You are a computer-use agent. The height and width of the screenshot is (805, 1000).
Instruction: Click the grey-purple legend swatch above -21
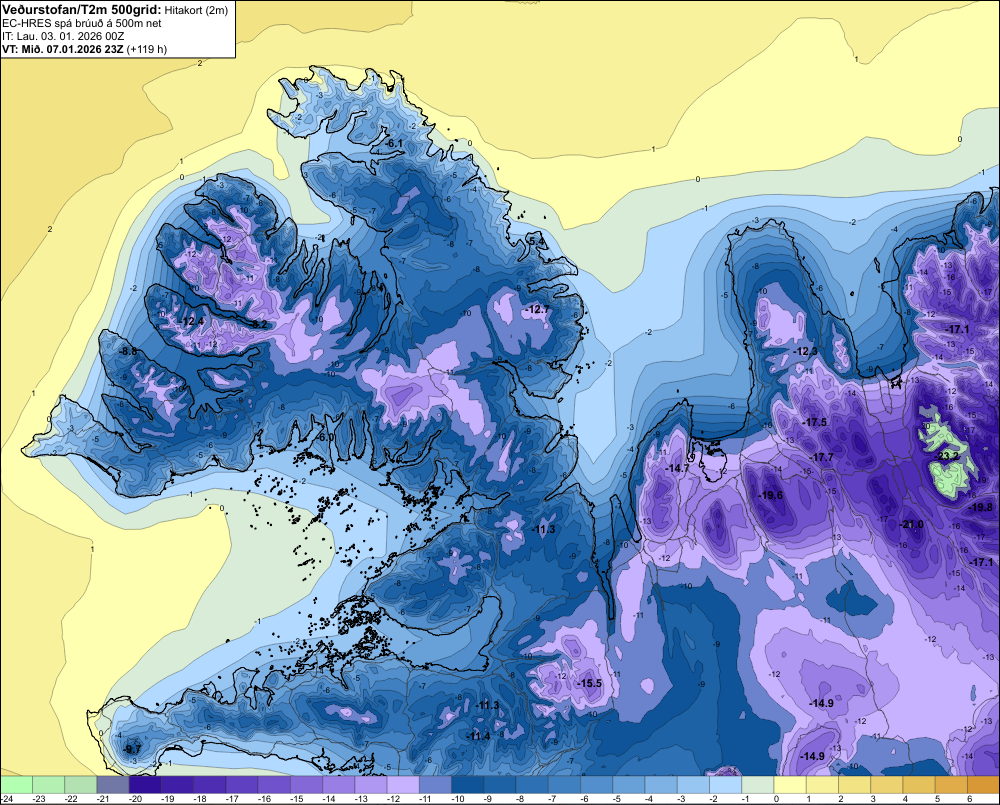pos(113,784)
